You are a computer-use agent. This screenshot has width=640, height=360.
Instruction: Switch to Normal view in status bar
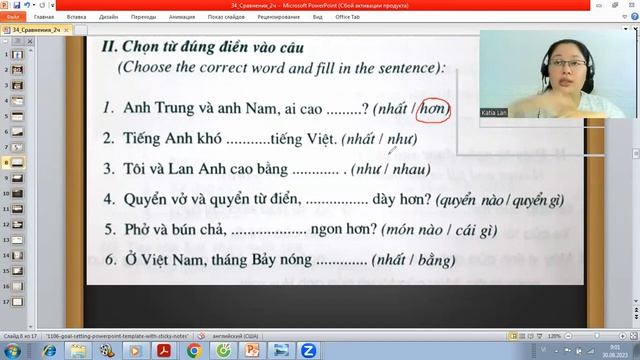513,336
